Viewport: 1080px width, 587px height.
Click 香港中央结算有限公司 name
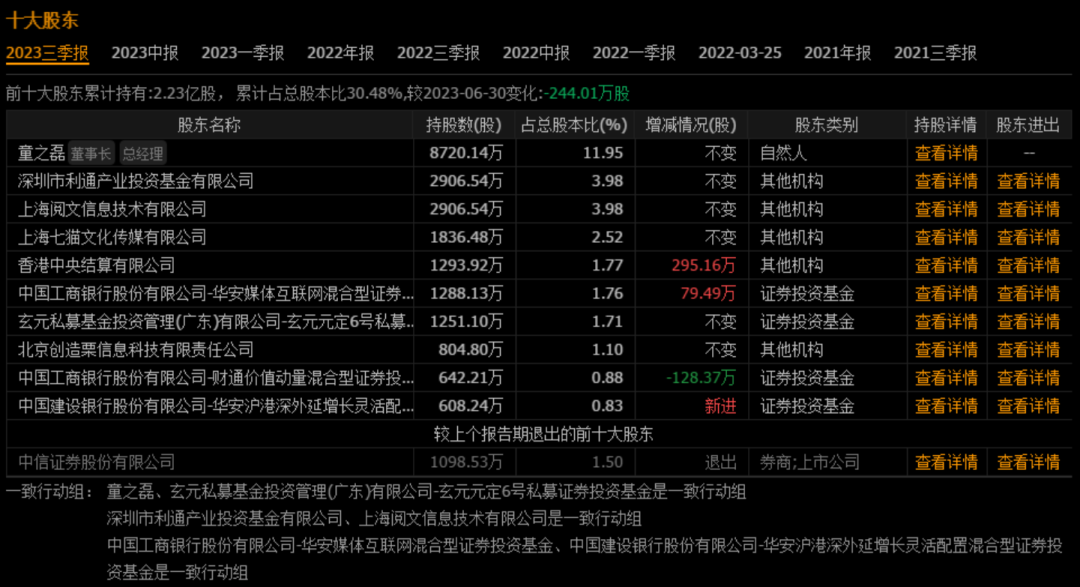click(x=96, y=265)
